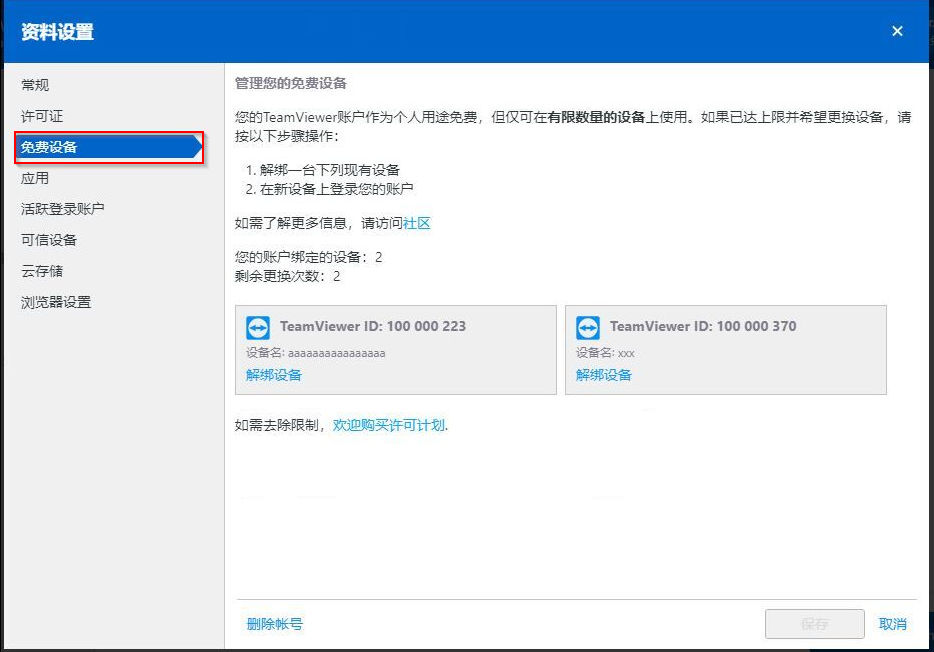Click TeamViewer icon of device 100 000 370
The width and height of the screenshot is (934, 652).
(588, 327)
